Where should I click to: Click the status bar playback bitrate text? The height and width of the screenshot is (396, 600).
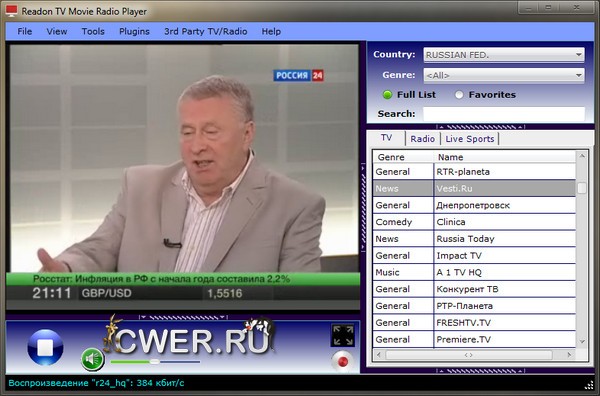click(96, 383)
